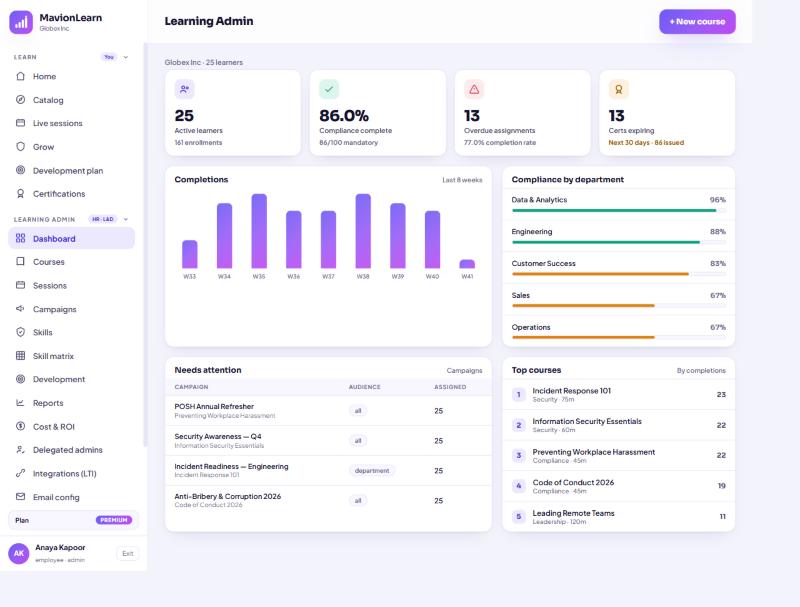Click the Sales department row

pyautogui.click(x=619, y=300)
